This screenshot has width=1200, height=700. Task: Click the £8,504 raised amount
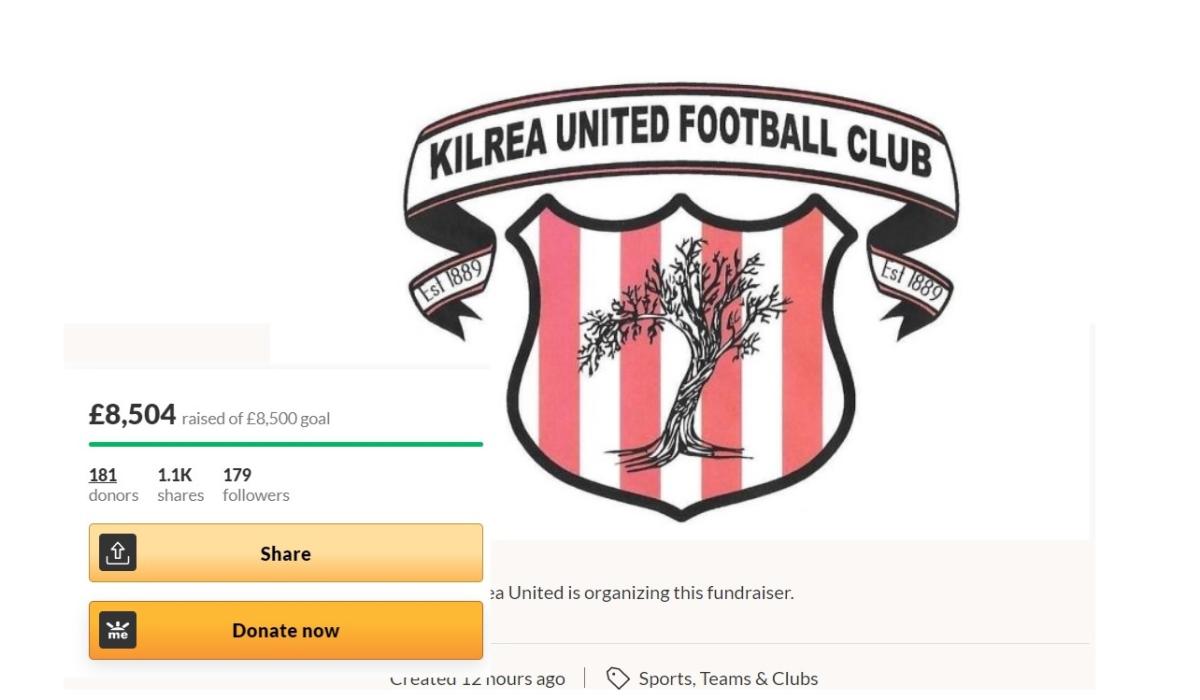tap(132, 415)
